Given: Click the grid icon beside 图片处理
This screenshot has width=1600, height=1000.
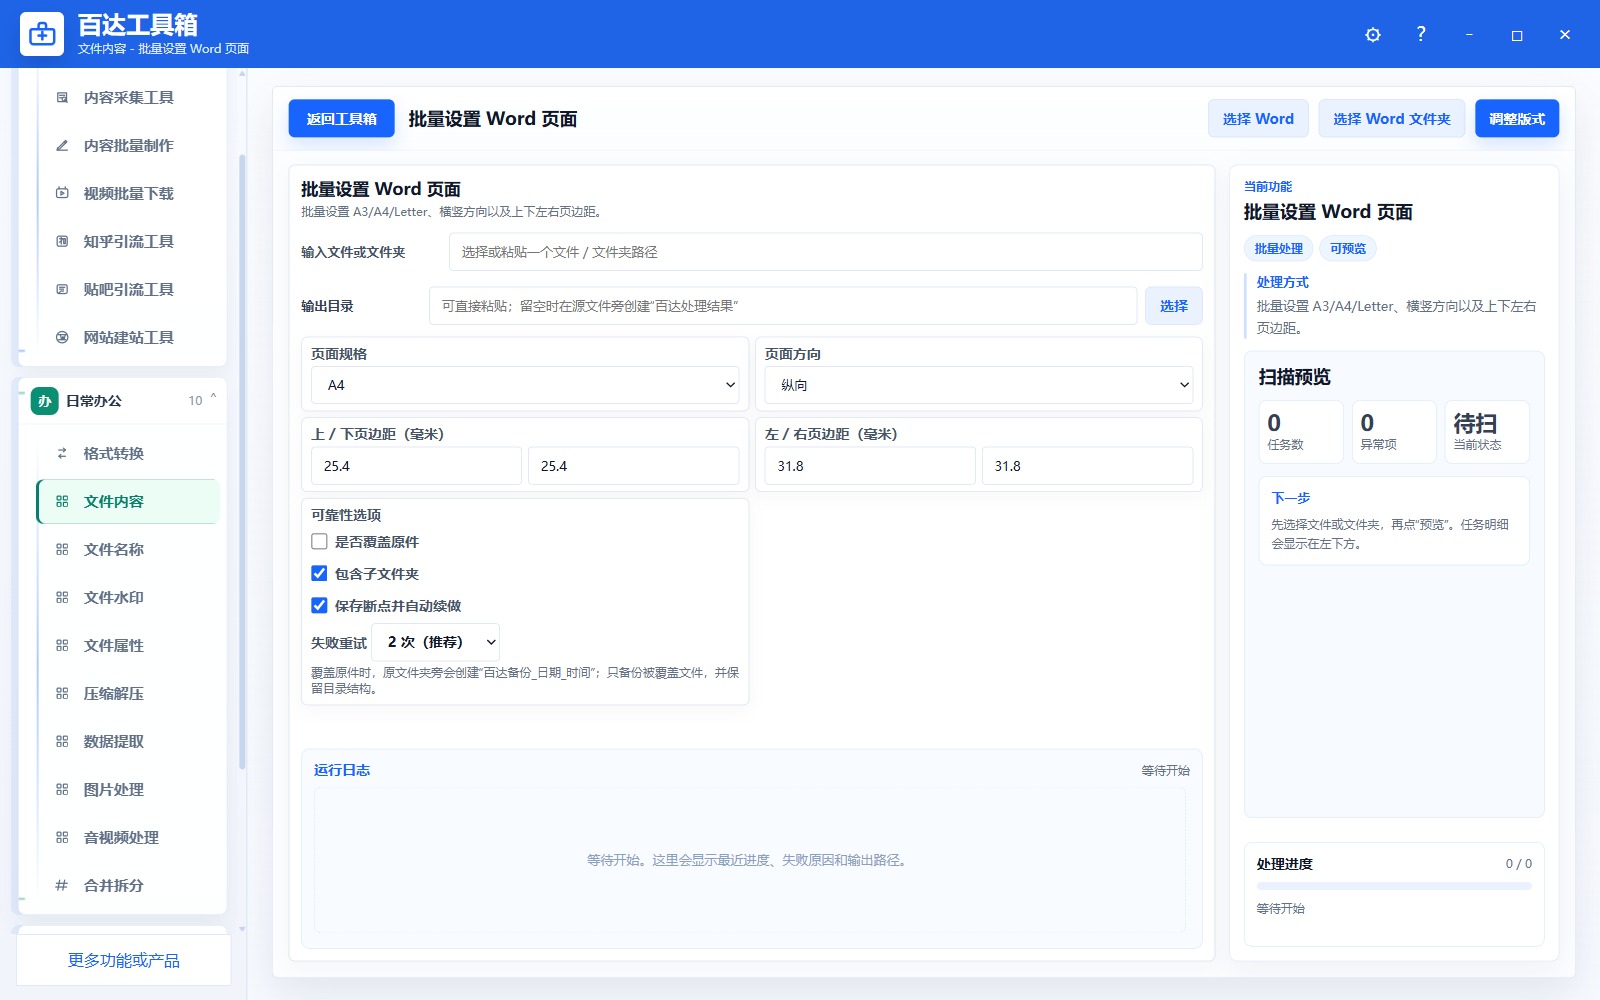Looking at the screenshot, I should click(62, 790).
